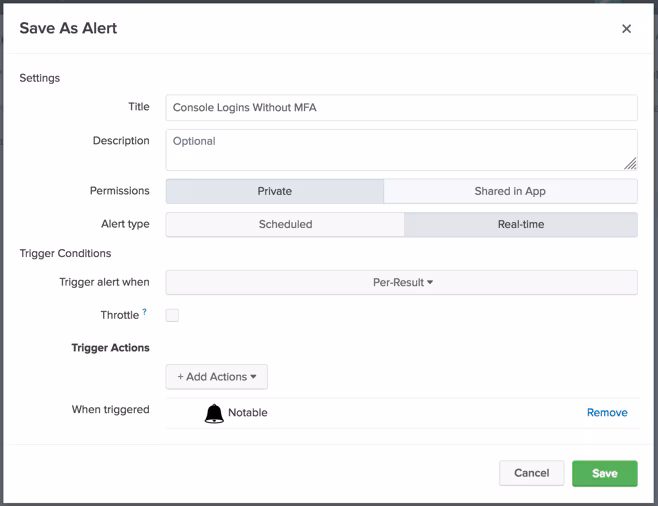
Task: Close the Save As Alert dialog
Action: click(x=626, y=29)
